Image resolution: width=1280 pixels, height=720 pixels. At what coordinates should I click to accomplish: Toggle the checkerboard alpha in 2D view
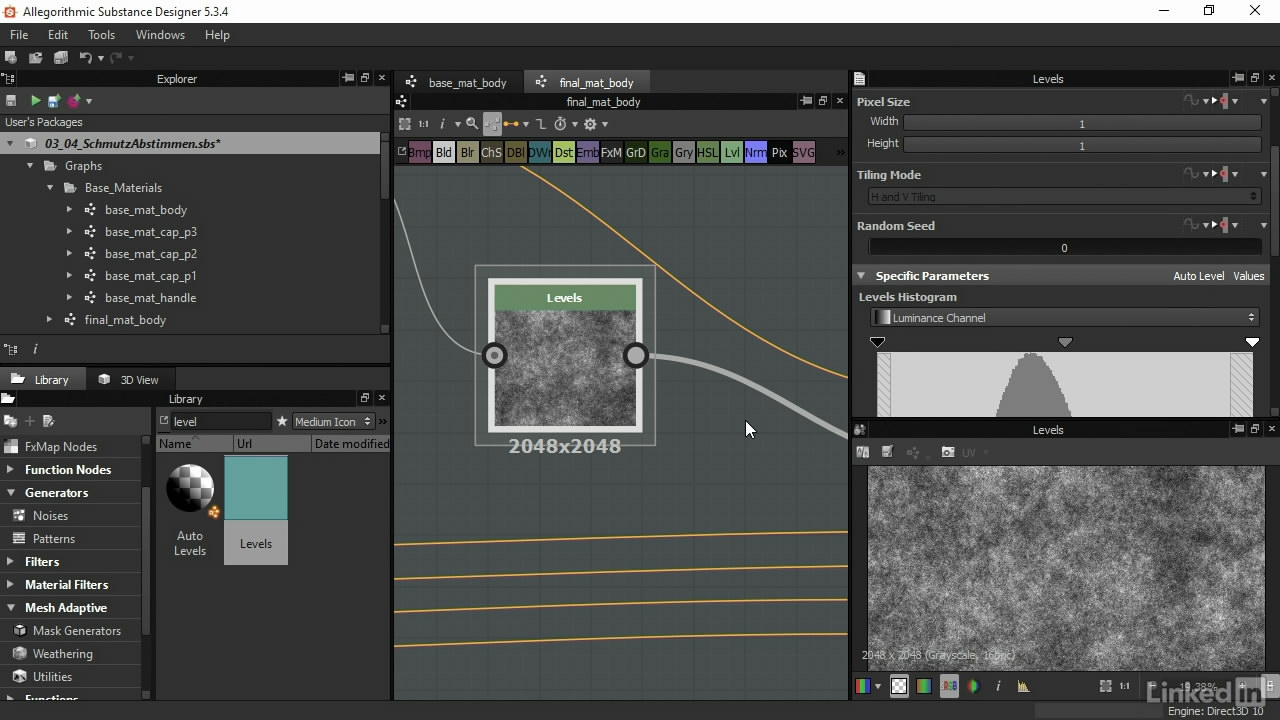pos(899,686)
